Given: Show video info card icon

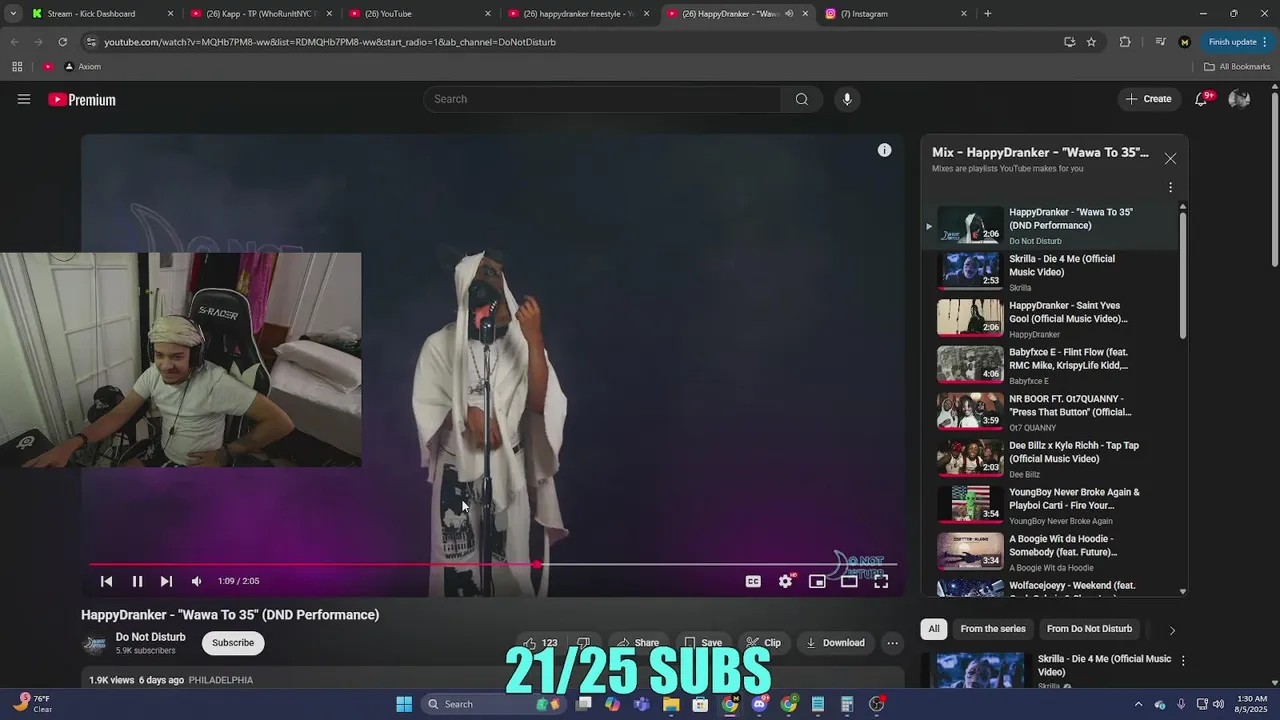Looking at the screenshot, I should pos(884,150).
